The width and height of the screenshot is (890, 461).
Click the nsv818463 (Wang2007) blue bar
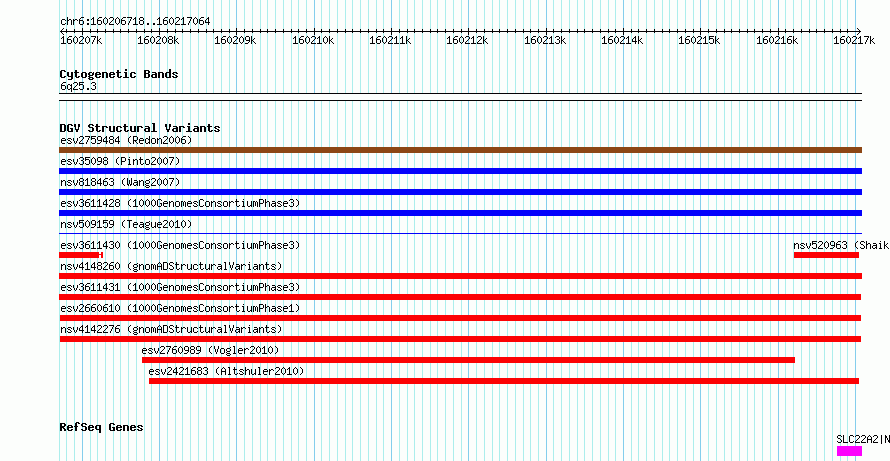point(460,192)
